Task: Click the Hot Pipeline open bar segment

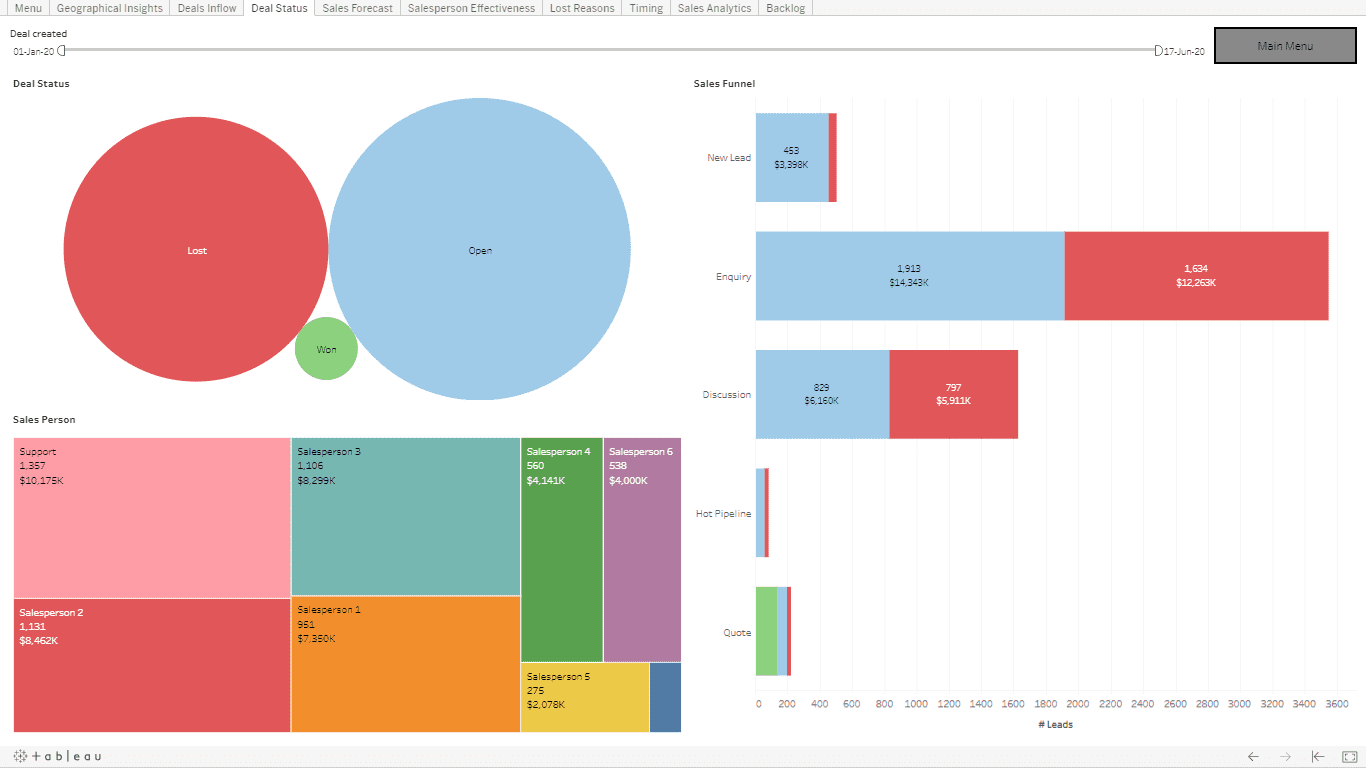Action: pos(760,513)
